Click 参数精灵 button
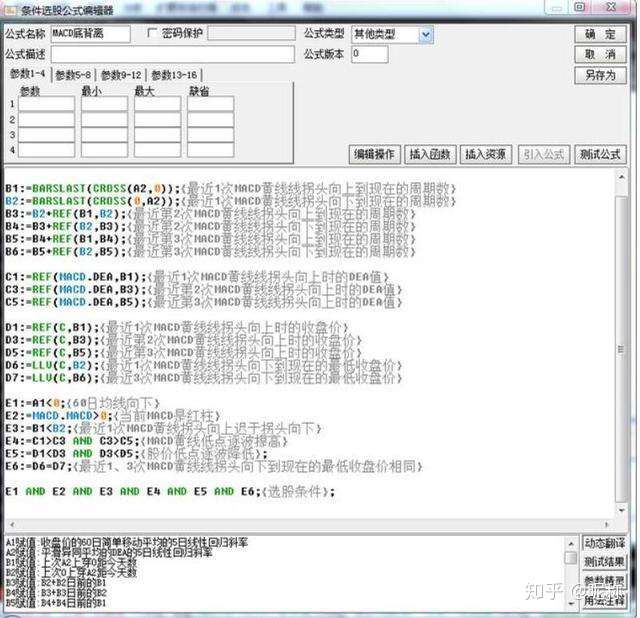 pos(604,581)
